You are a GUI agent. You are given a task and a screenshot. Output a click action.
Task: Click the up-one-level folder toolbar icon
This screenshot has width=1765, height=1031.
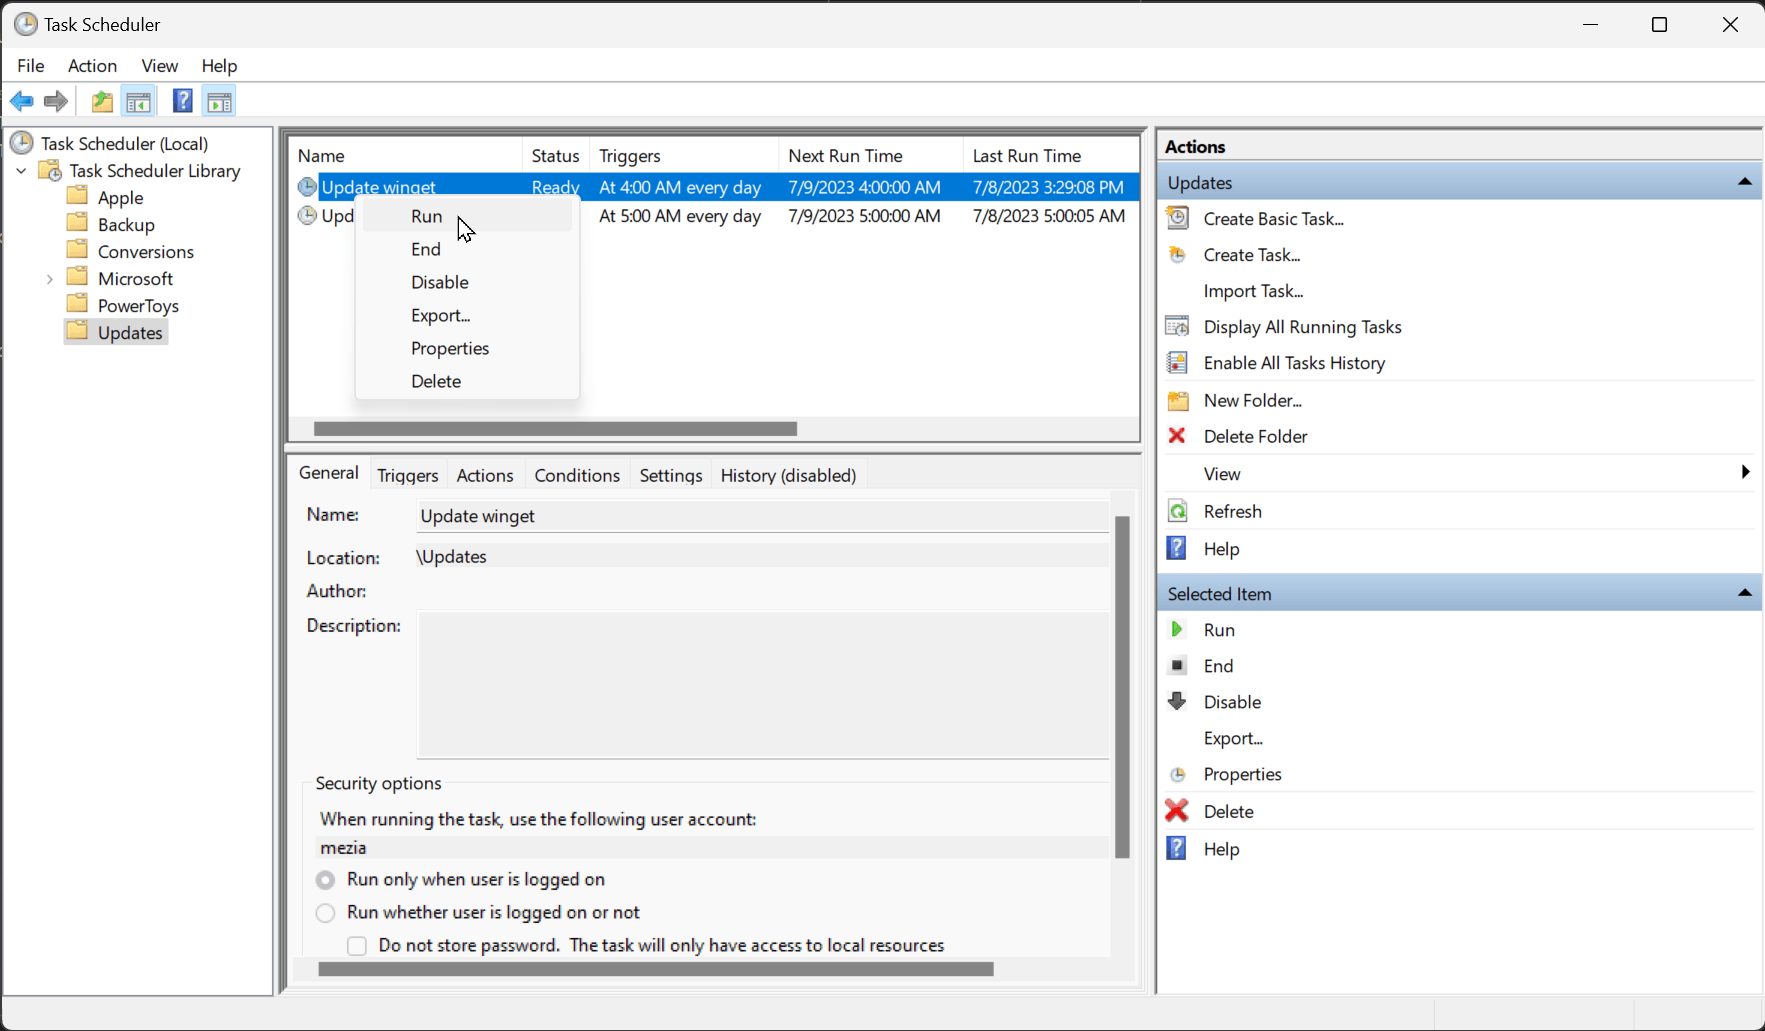[x=101, y=101]
